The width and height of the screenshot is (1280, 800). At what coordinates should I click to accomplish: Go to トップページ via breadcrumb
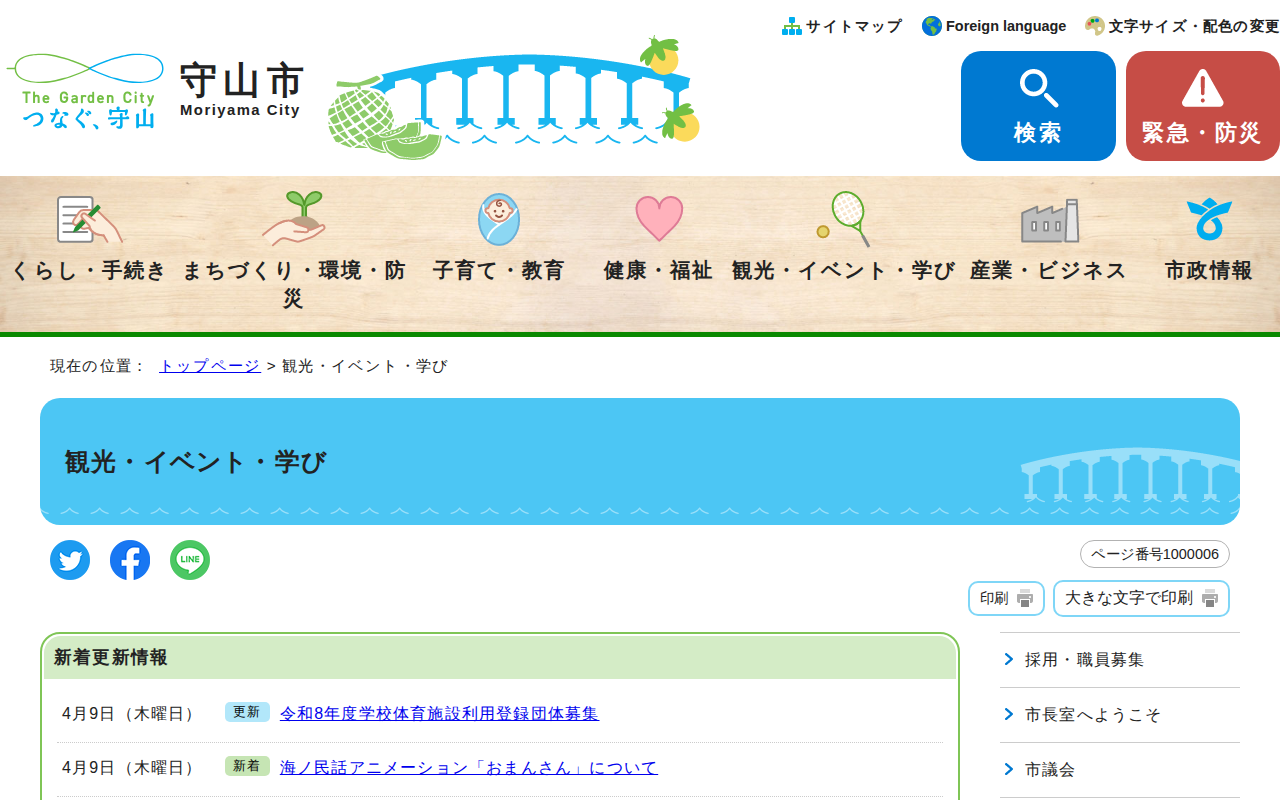[210, 366]
